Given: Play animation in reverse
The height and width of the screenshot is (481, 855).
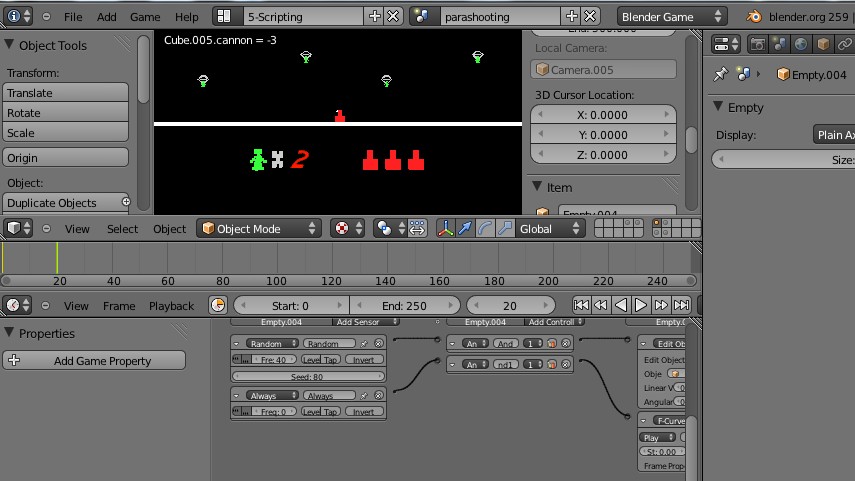Looking at the screenshot, I should point(621,305).
